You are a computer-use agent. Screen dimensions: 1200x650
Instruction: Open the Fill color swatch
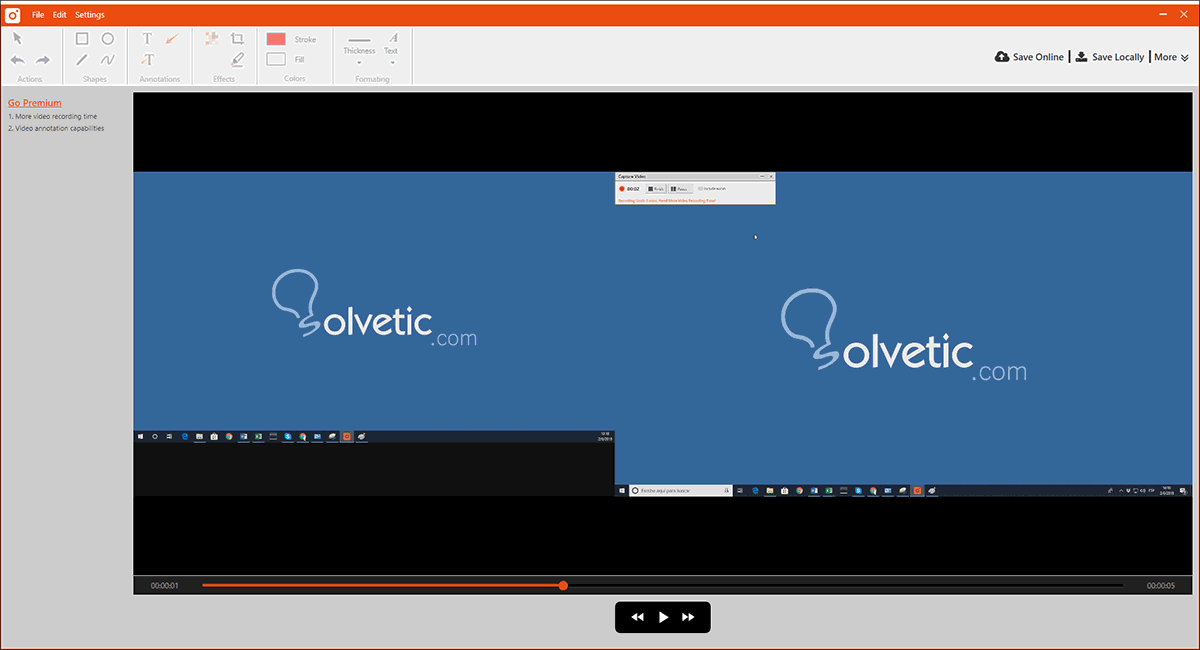[x=276, y=59]
